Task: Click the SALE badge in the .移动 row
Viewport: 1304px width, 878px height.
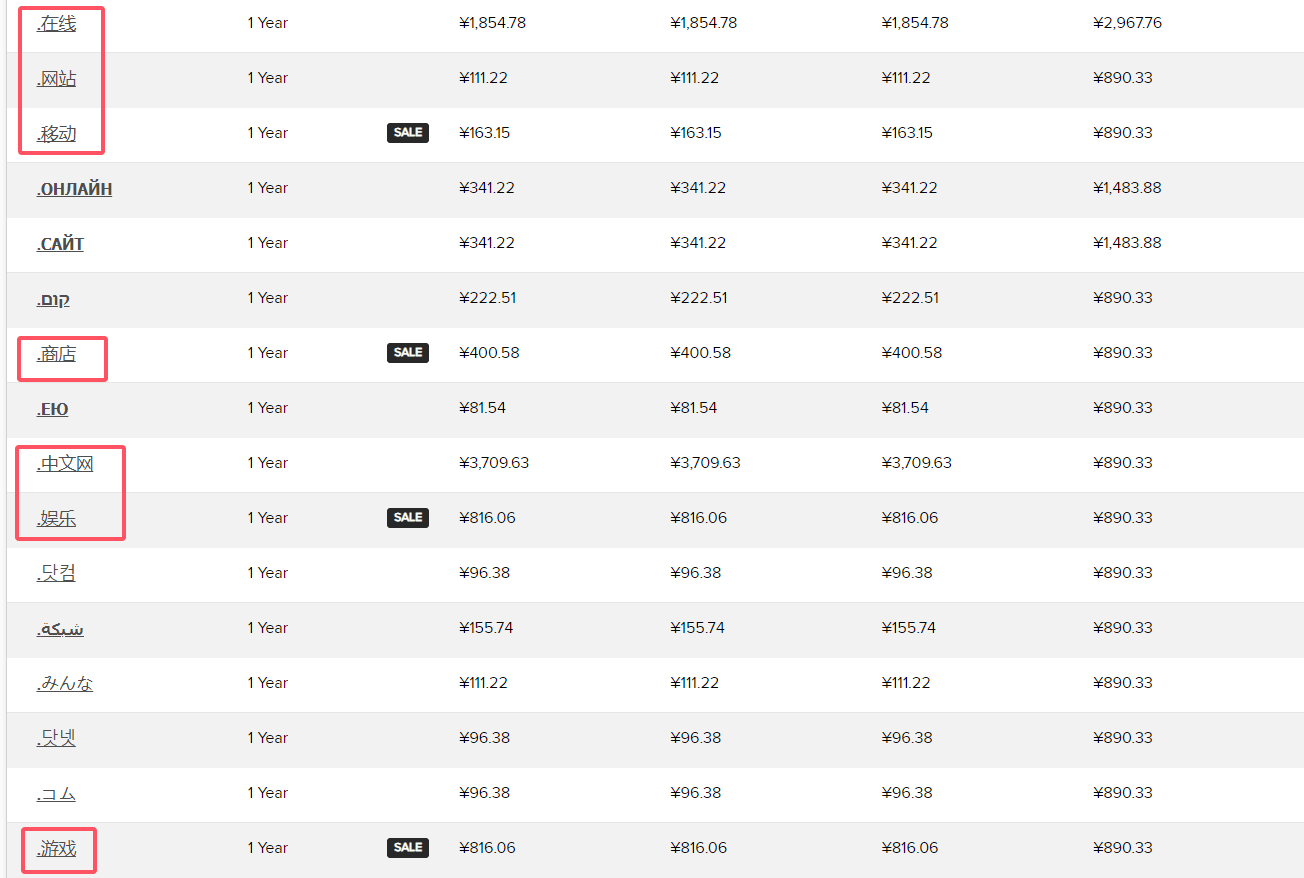Action: pos(408,133)
